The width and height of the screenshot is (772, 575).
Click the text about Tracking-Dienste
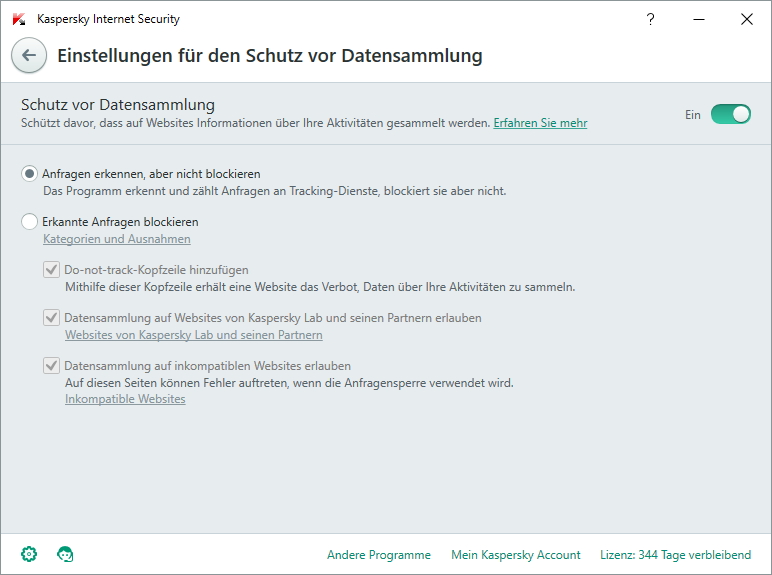[x=275, y=191]
